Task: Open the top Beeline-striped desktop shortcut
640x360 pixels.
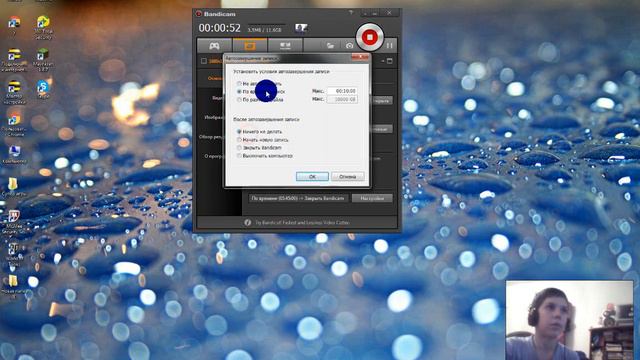Action: (14, 60)
